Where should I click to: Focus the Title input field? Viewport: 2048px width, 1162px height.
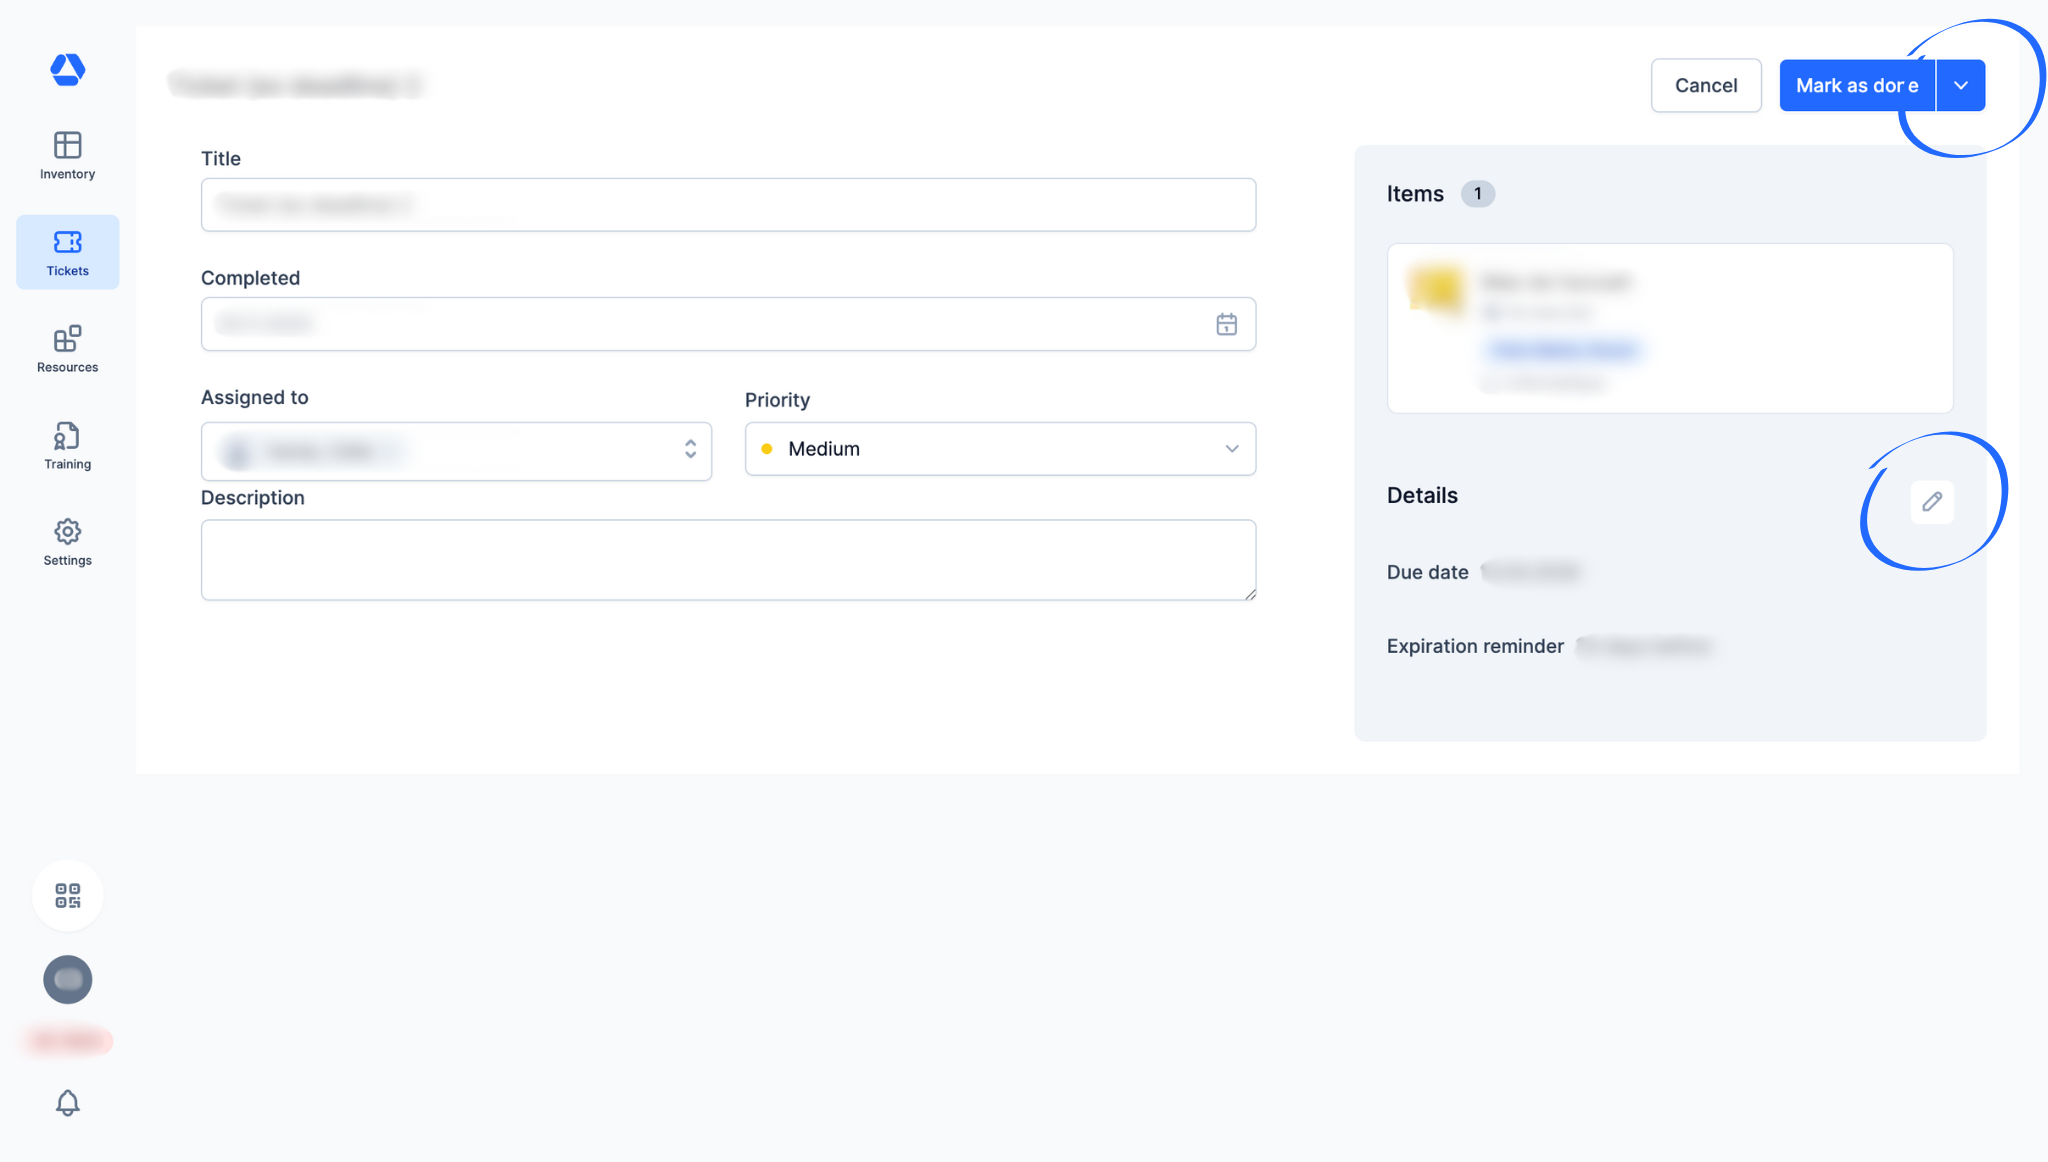click(x=727, y=205)
